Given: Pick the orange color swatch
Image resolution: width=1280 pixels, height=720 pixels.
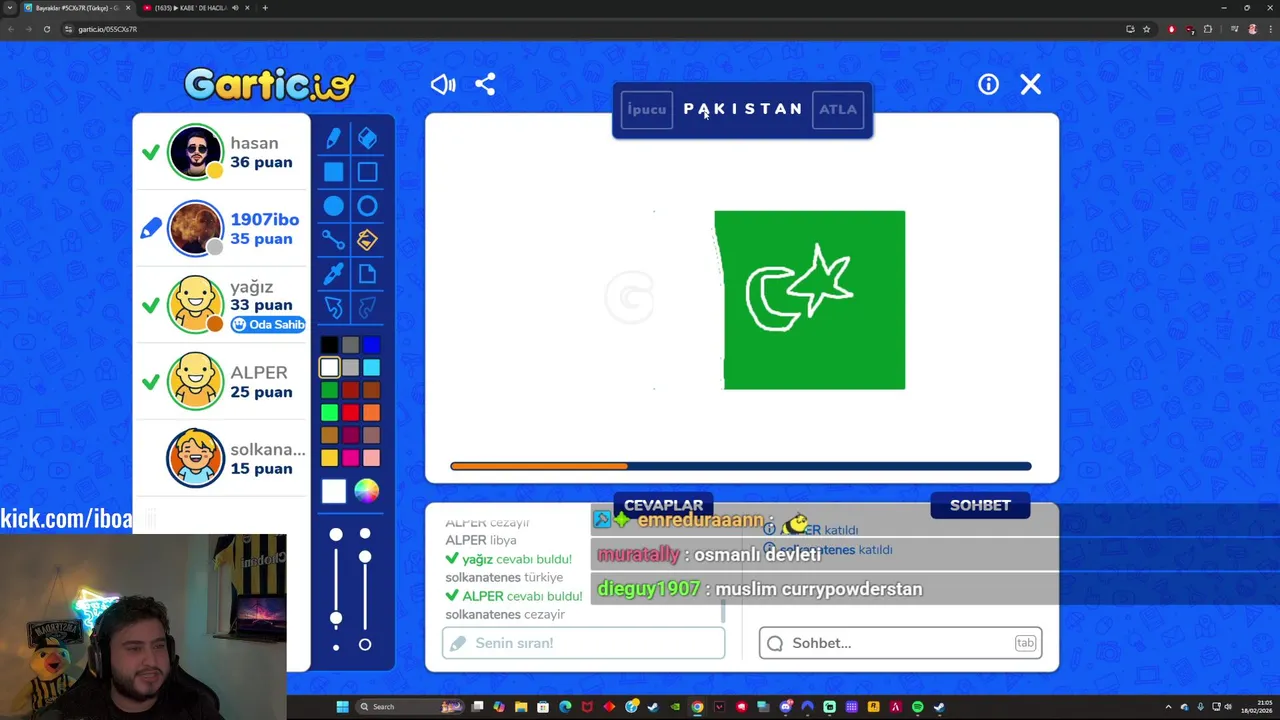Looking at the screenshot, I should point(371,412).
